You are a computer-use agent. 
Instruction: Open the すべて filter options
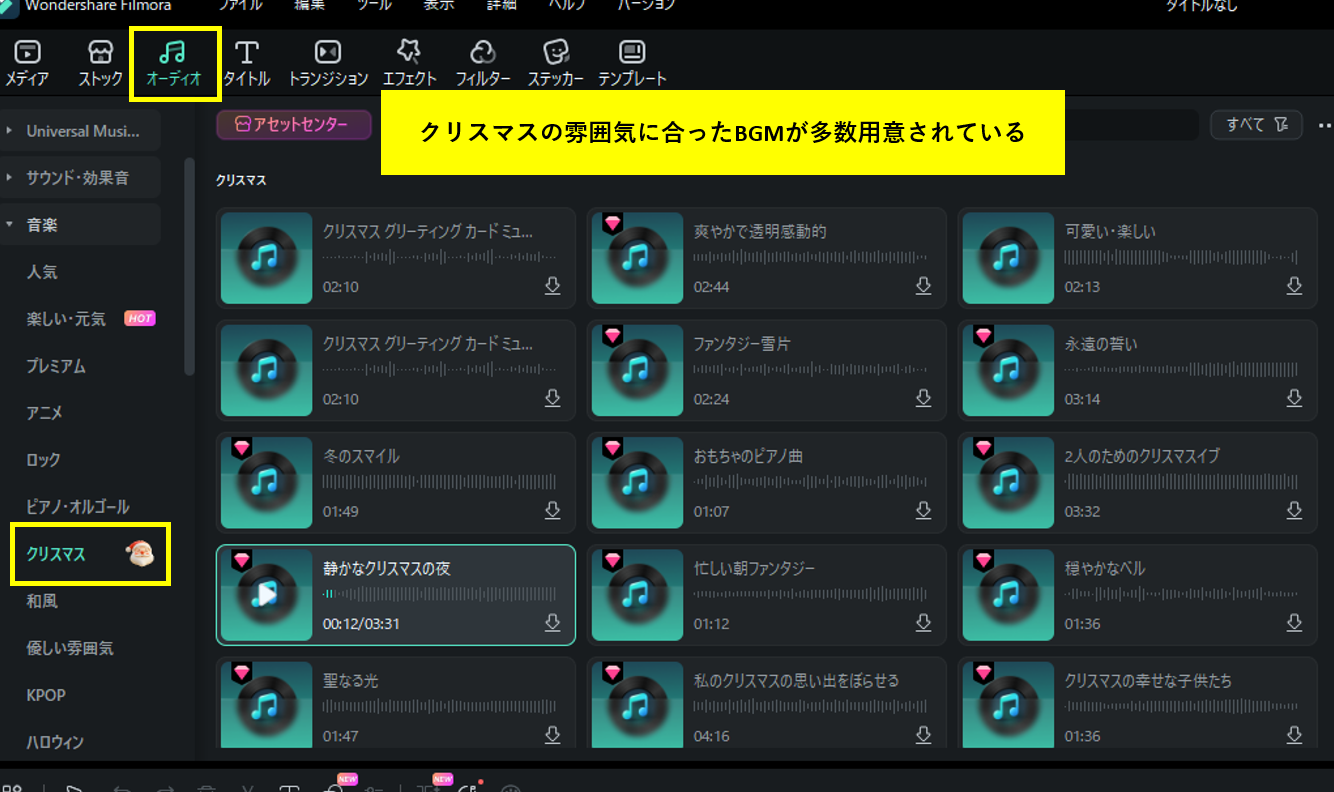(1256, 123)
